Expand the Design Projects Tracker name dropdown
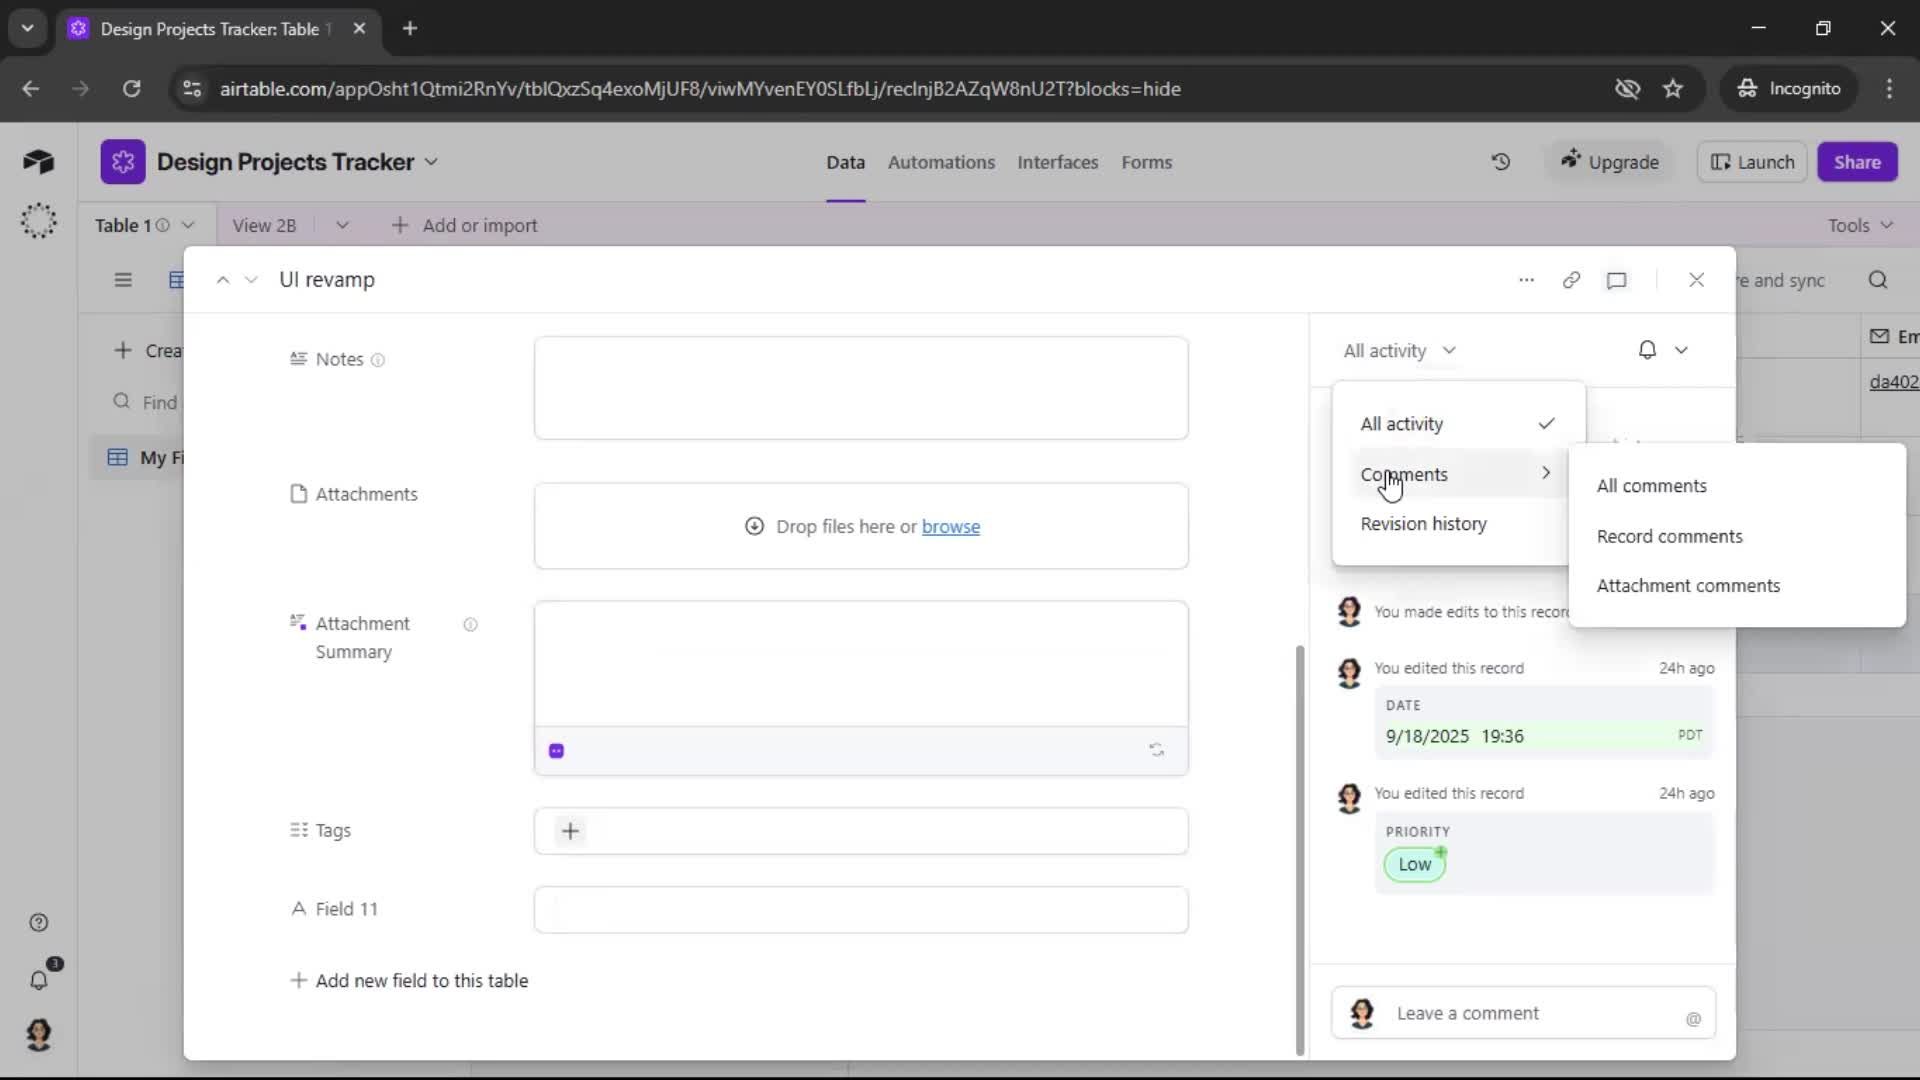This screenshot has height=1080, width=1920. tap(431, 162)
